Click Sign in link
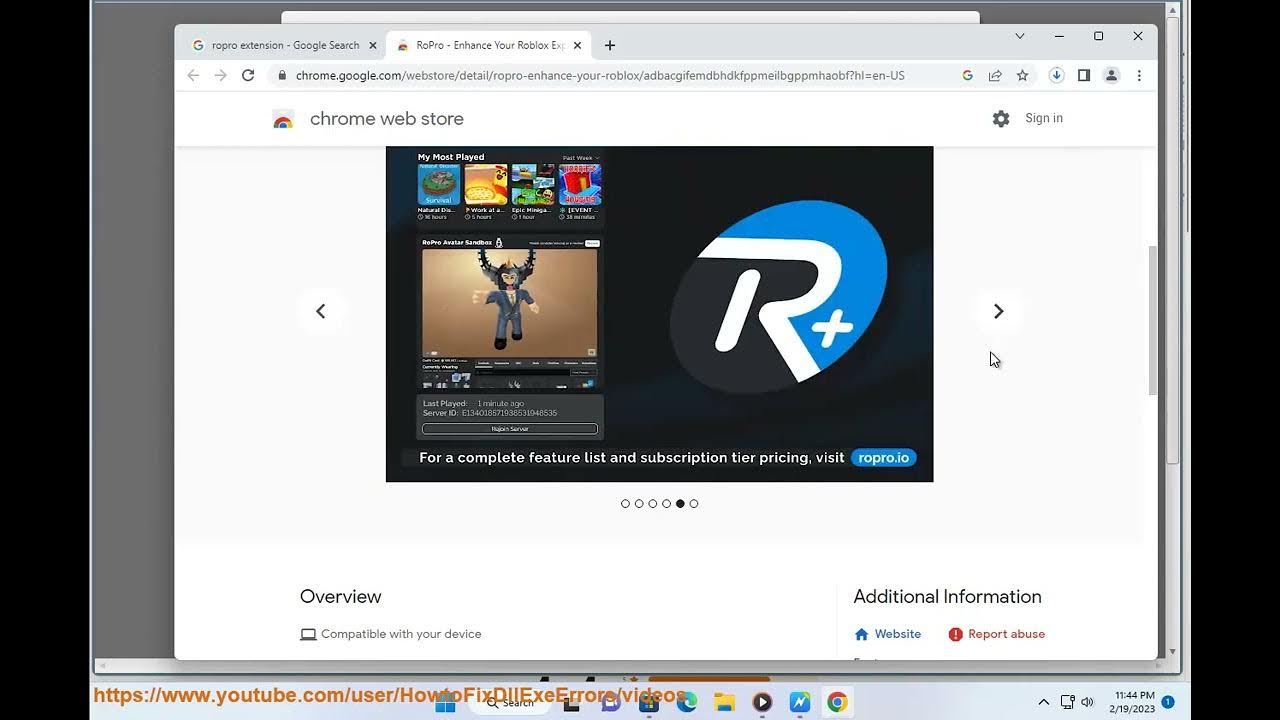 [1044, 118]
